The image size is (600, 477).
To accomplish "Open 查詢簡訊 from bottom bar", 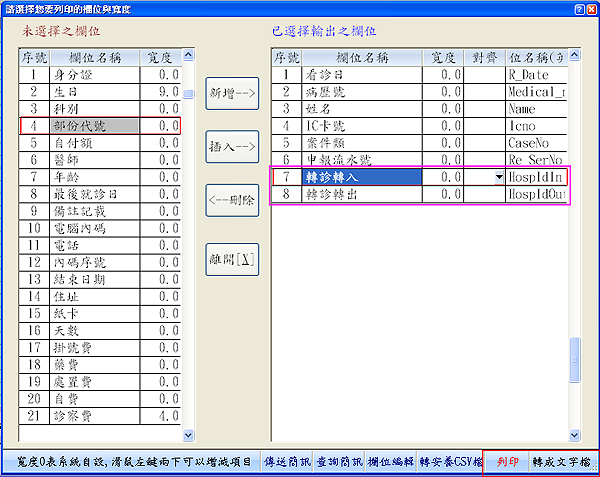I will (338, 462).
